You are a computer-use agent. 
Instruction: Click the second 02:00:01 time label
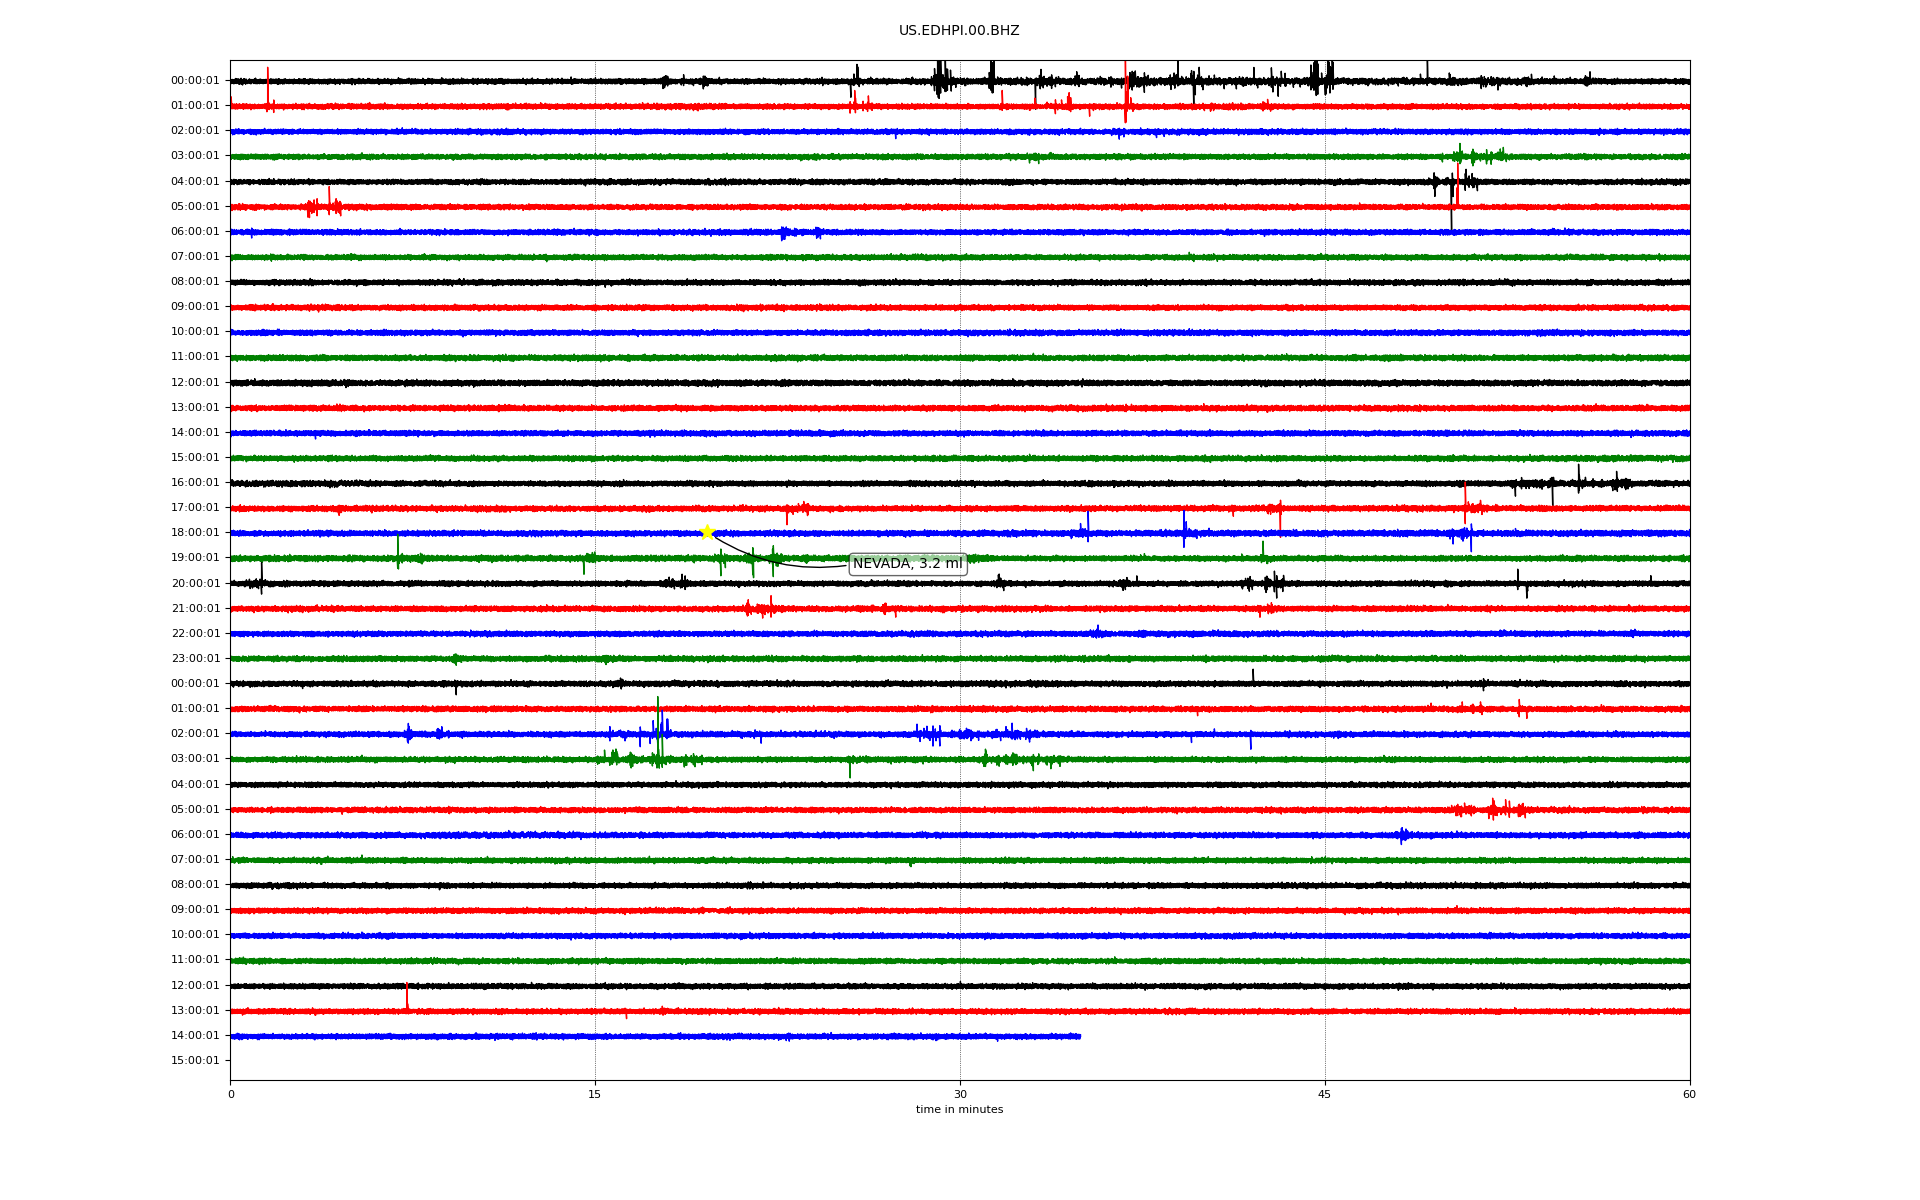point(195,734)
